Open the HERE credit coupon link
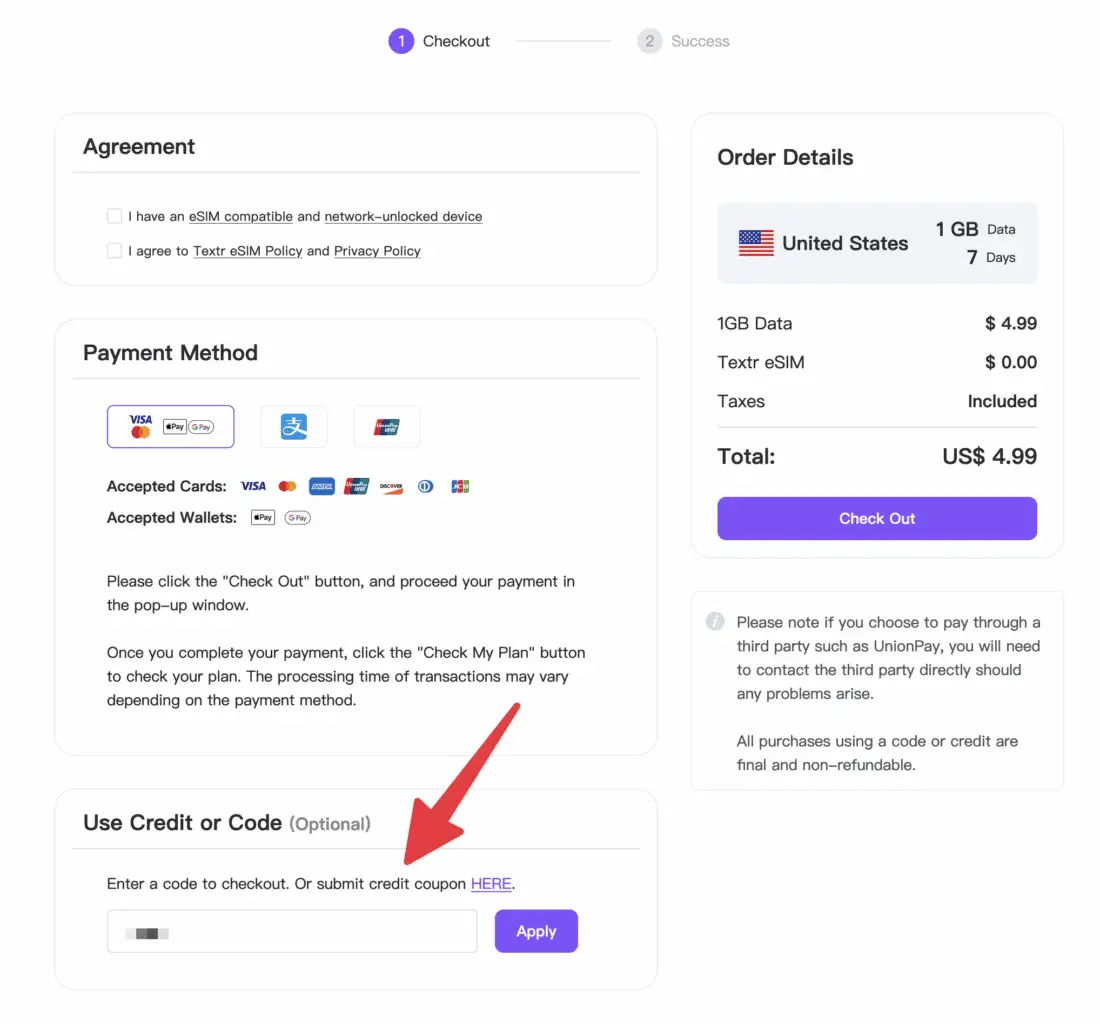 [491, 884]
